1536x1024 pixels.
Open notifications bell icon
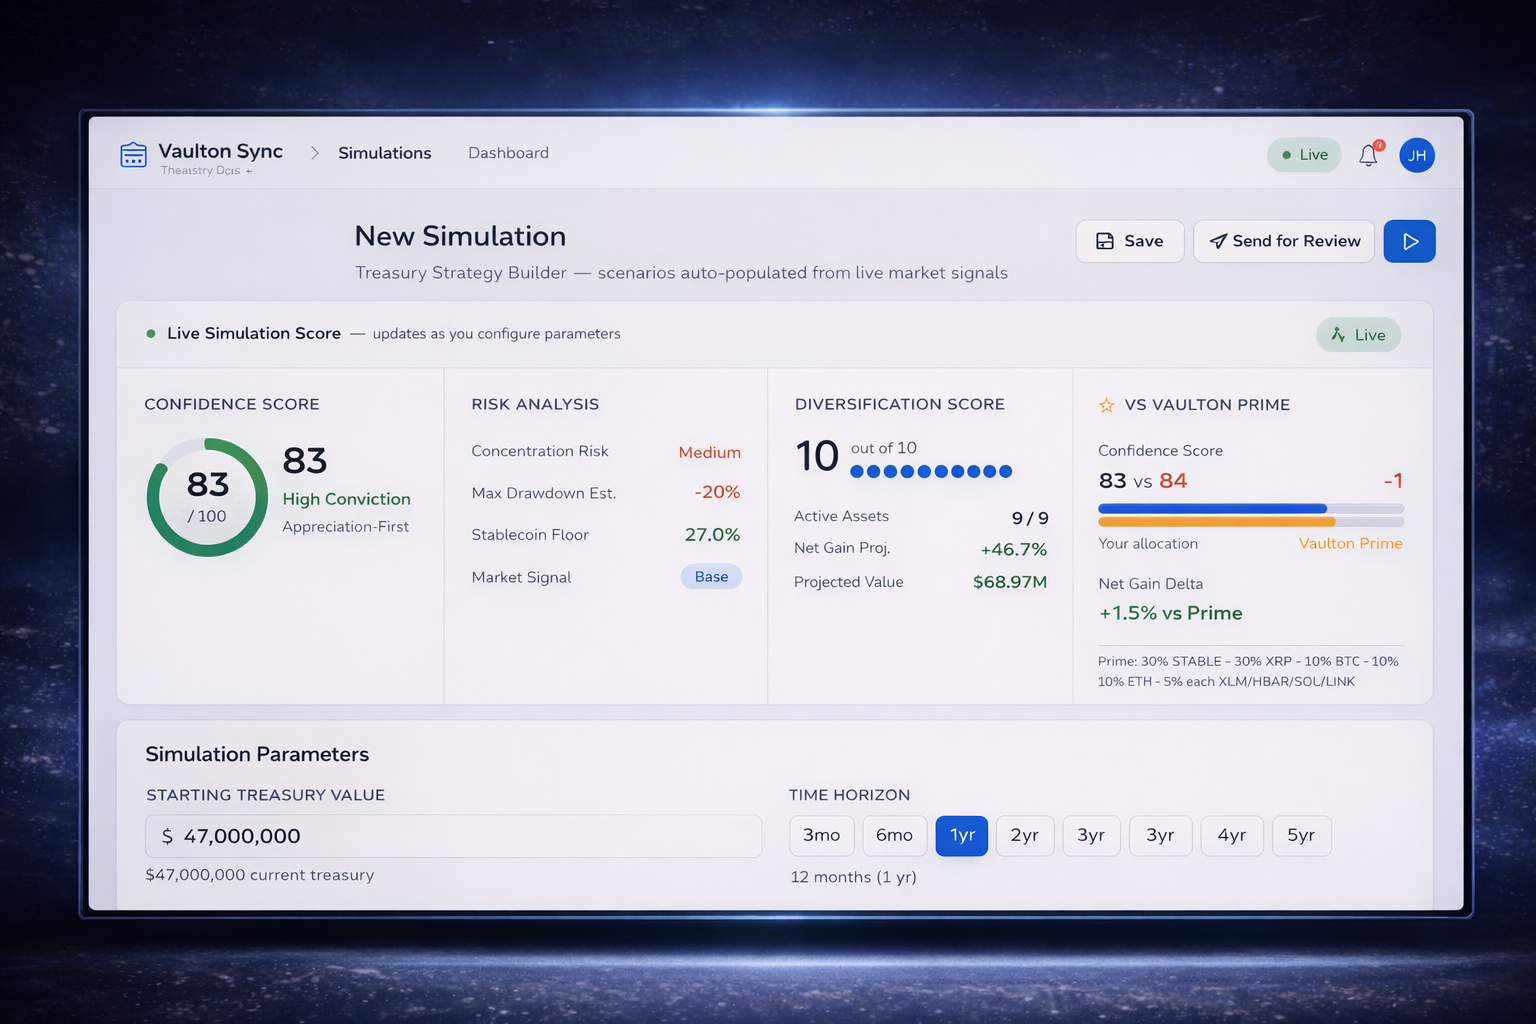1368,155
